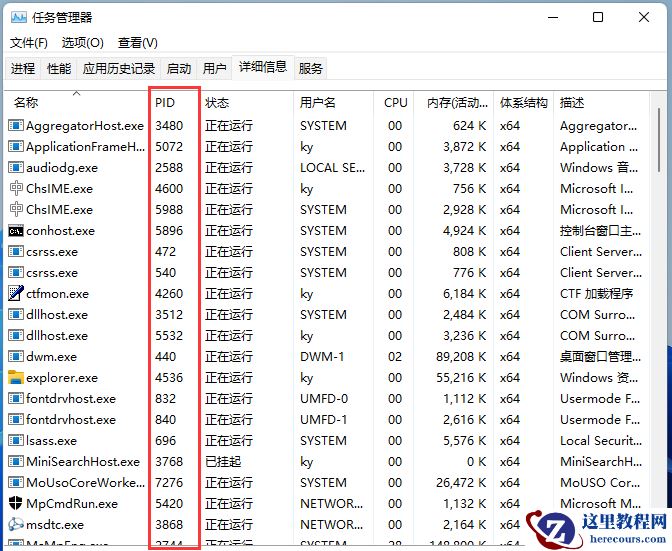Select the 详细信息 tab
672x551 pixels.
263,67
